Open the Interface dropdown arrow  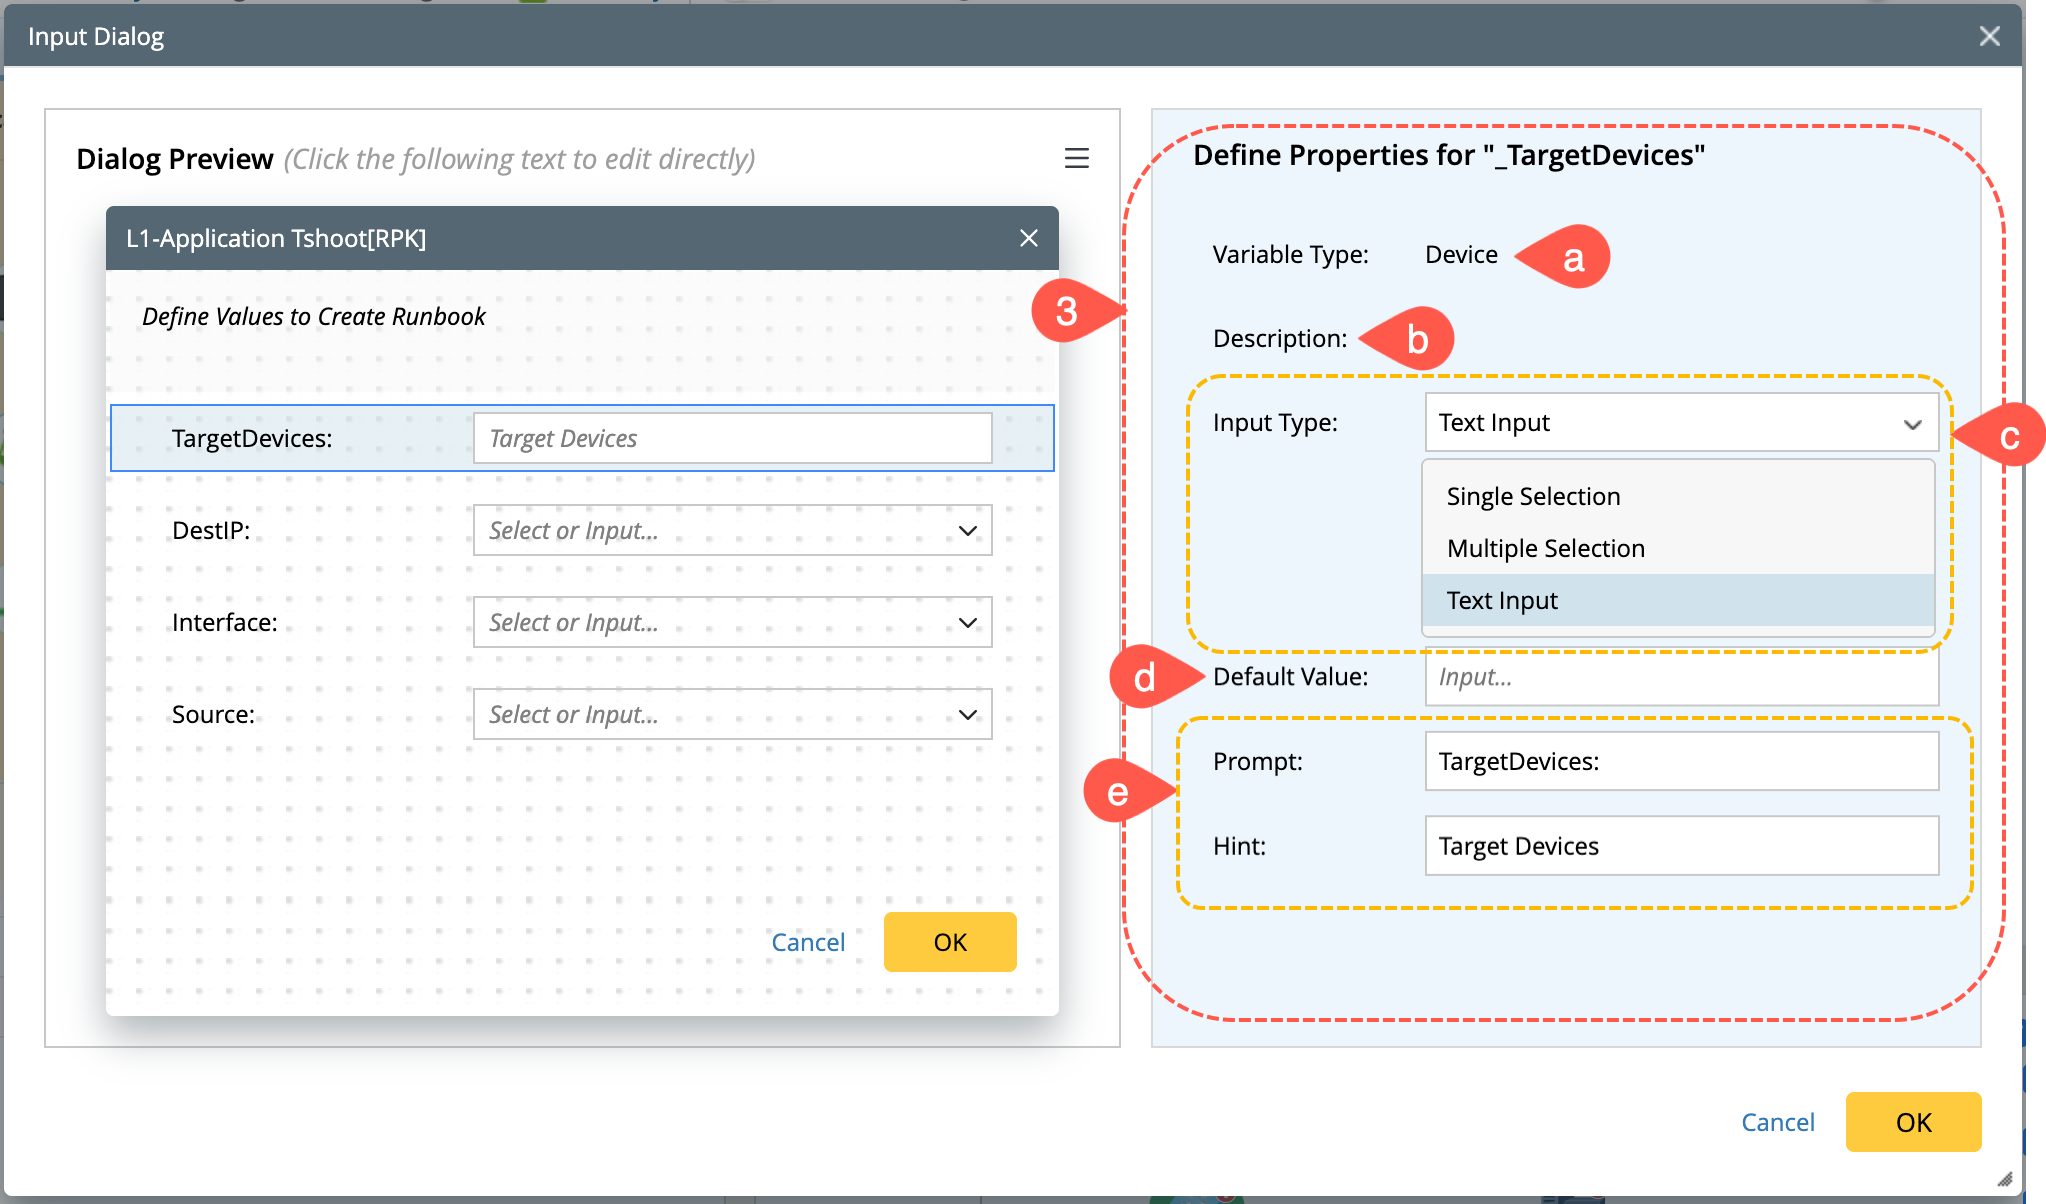click(967, 623)
